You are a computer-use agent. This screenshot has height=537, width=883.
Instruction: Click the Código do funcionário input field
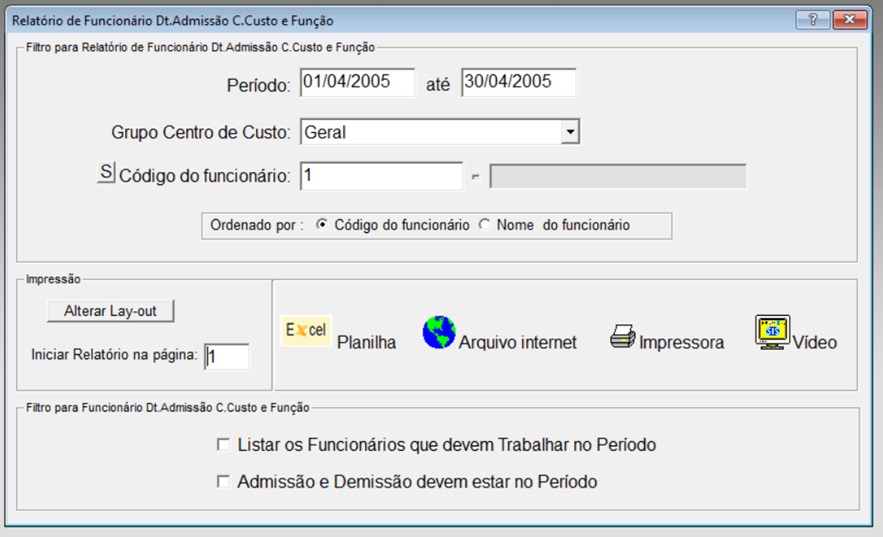[x=381, y=176]
